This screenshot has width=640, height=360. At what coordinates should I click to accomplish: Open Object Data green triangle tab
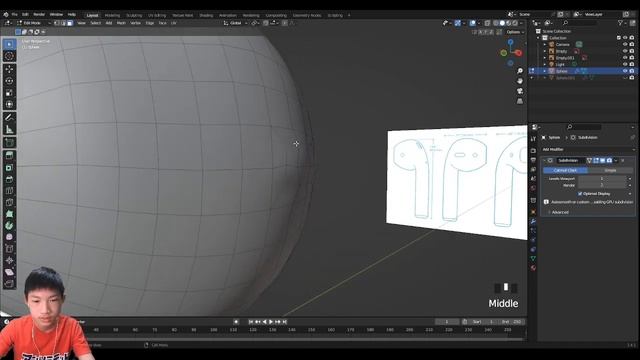(533, 258)
